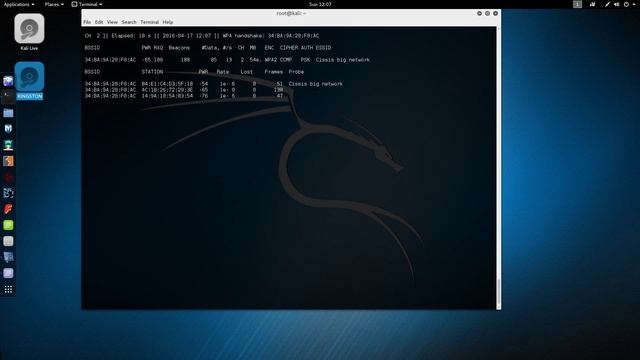Open the Edit menu in terminal
This screenshot has height=360, width=640.
pyautogui.click(x=99, y=22)
